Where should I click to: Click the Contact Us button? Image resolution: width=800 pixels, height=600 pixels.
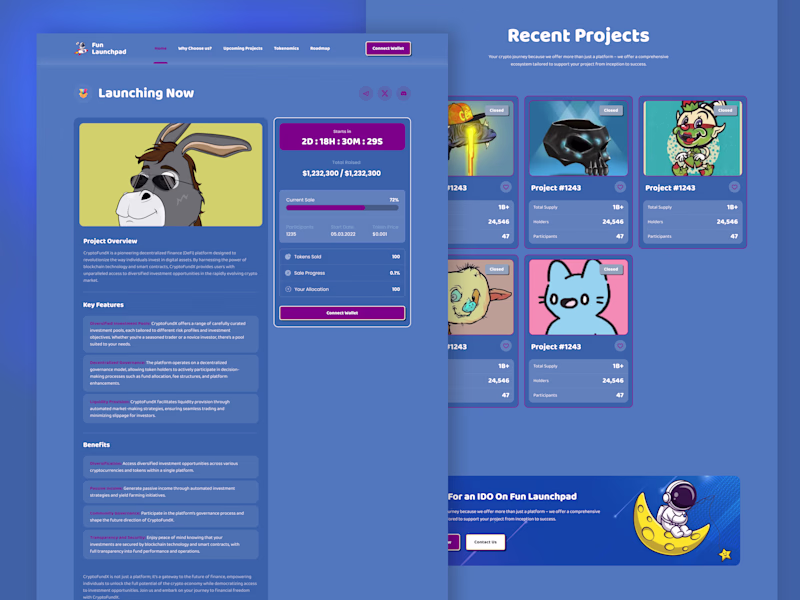pos(485,542)
